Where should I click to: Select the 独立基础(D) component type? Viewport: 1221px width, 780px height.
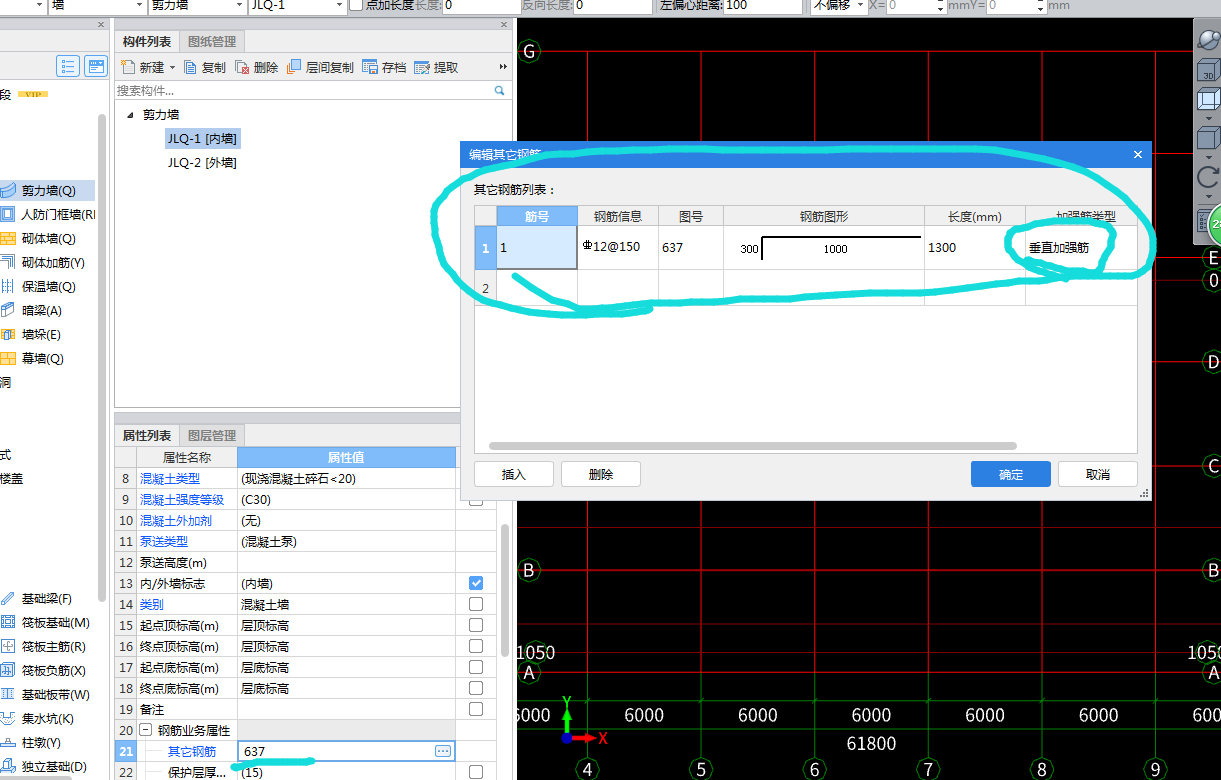46,766
